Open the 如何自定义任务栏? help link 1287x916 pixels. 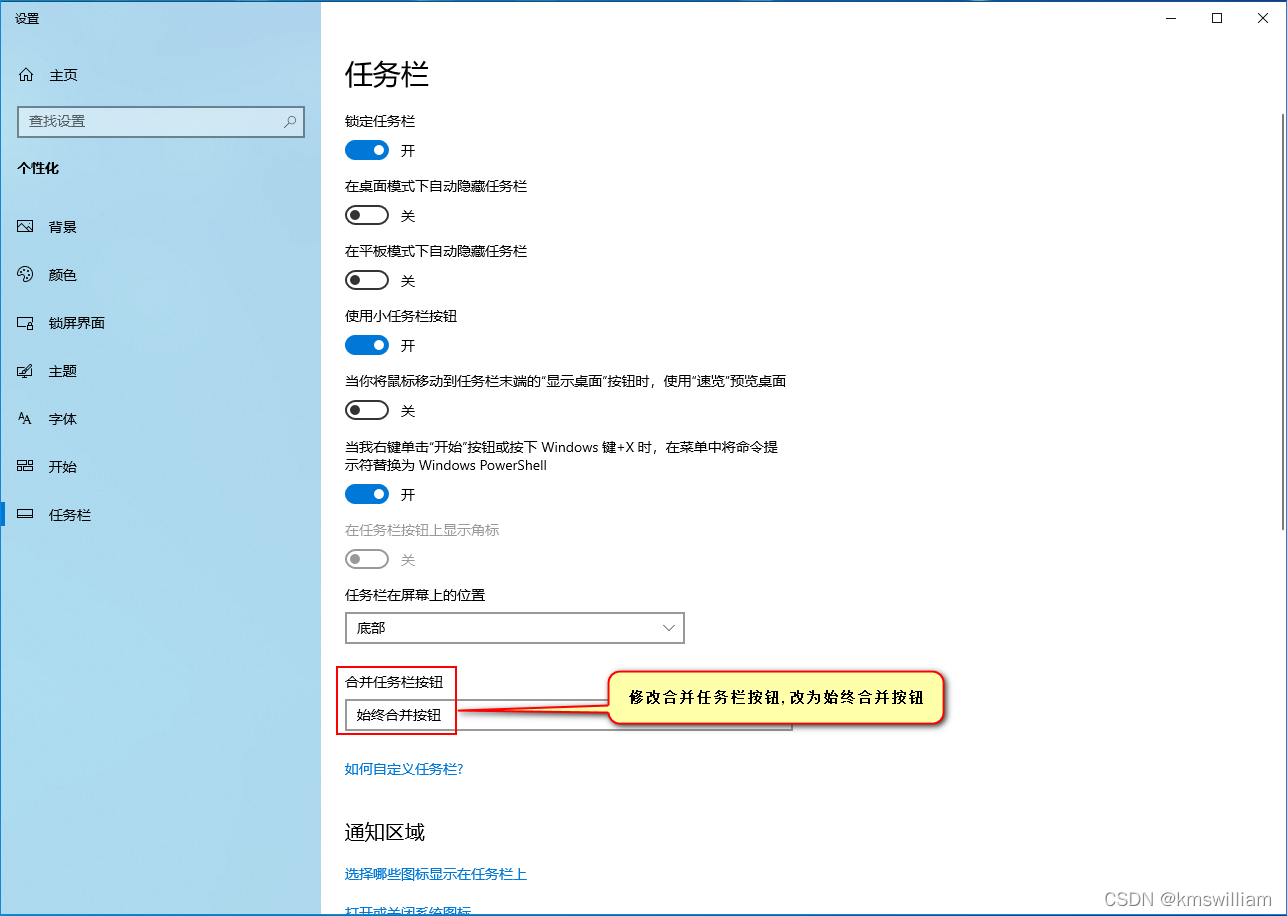pyautogui.click(x=404, y=769)
